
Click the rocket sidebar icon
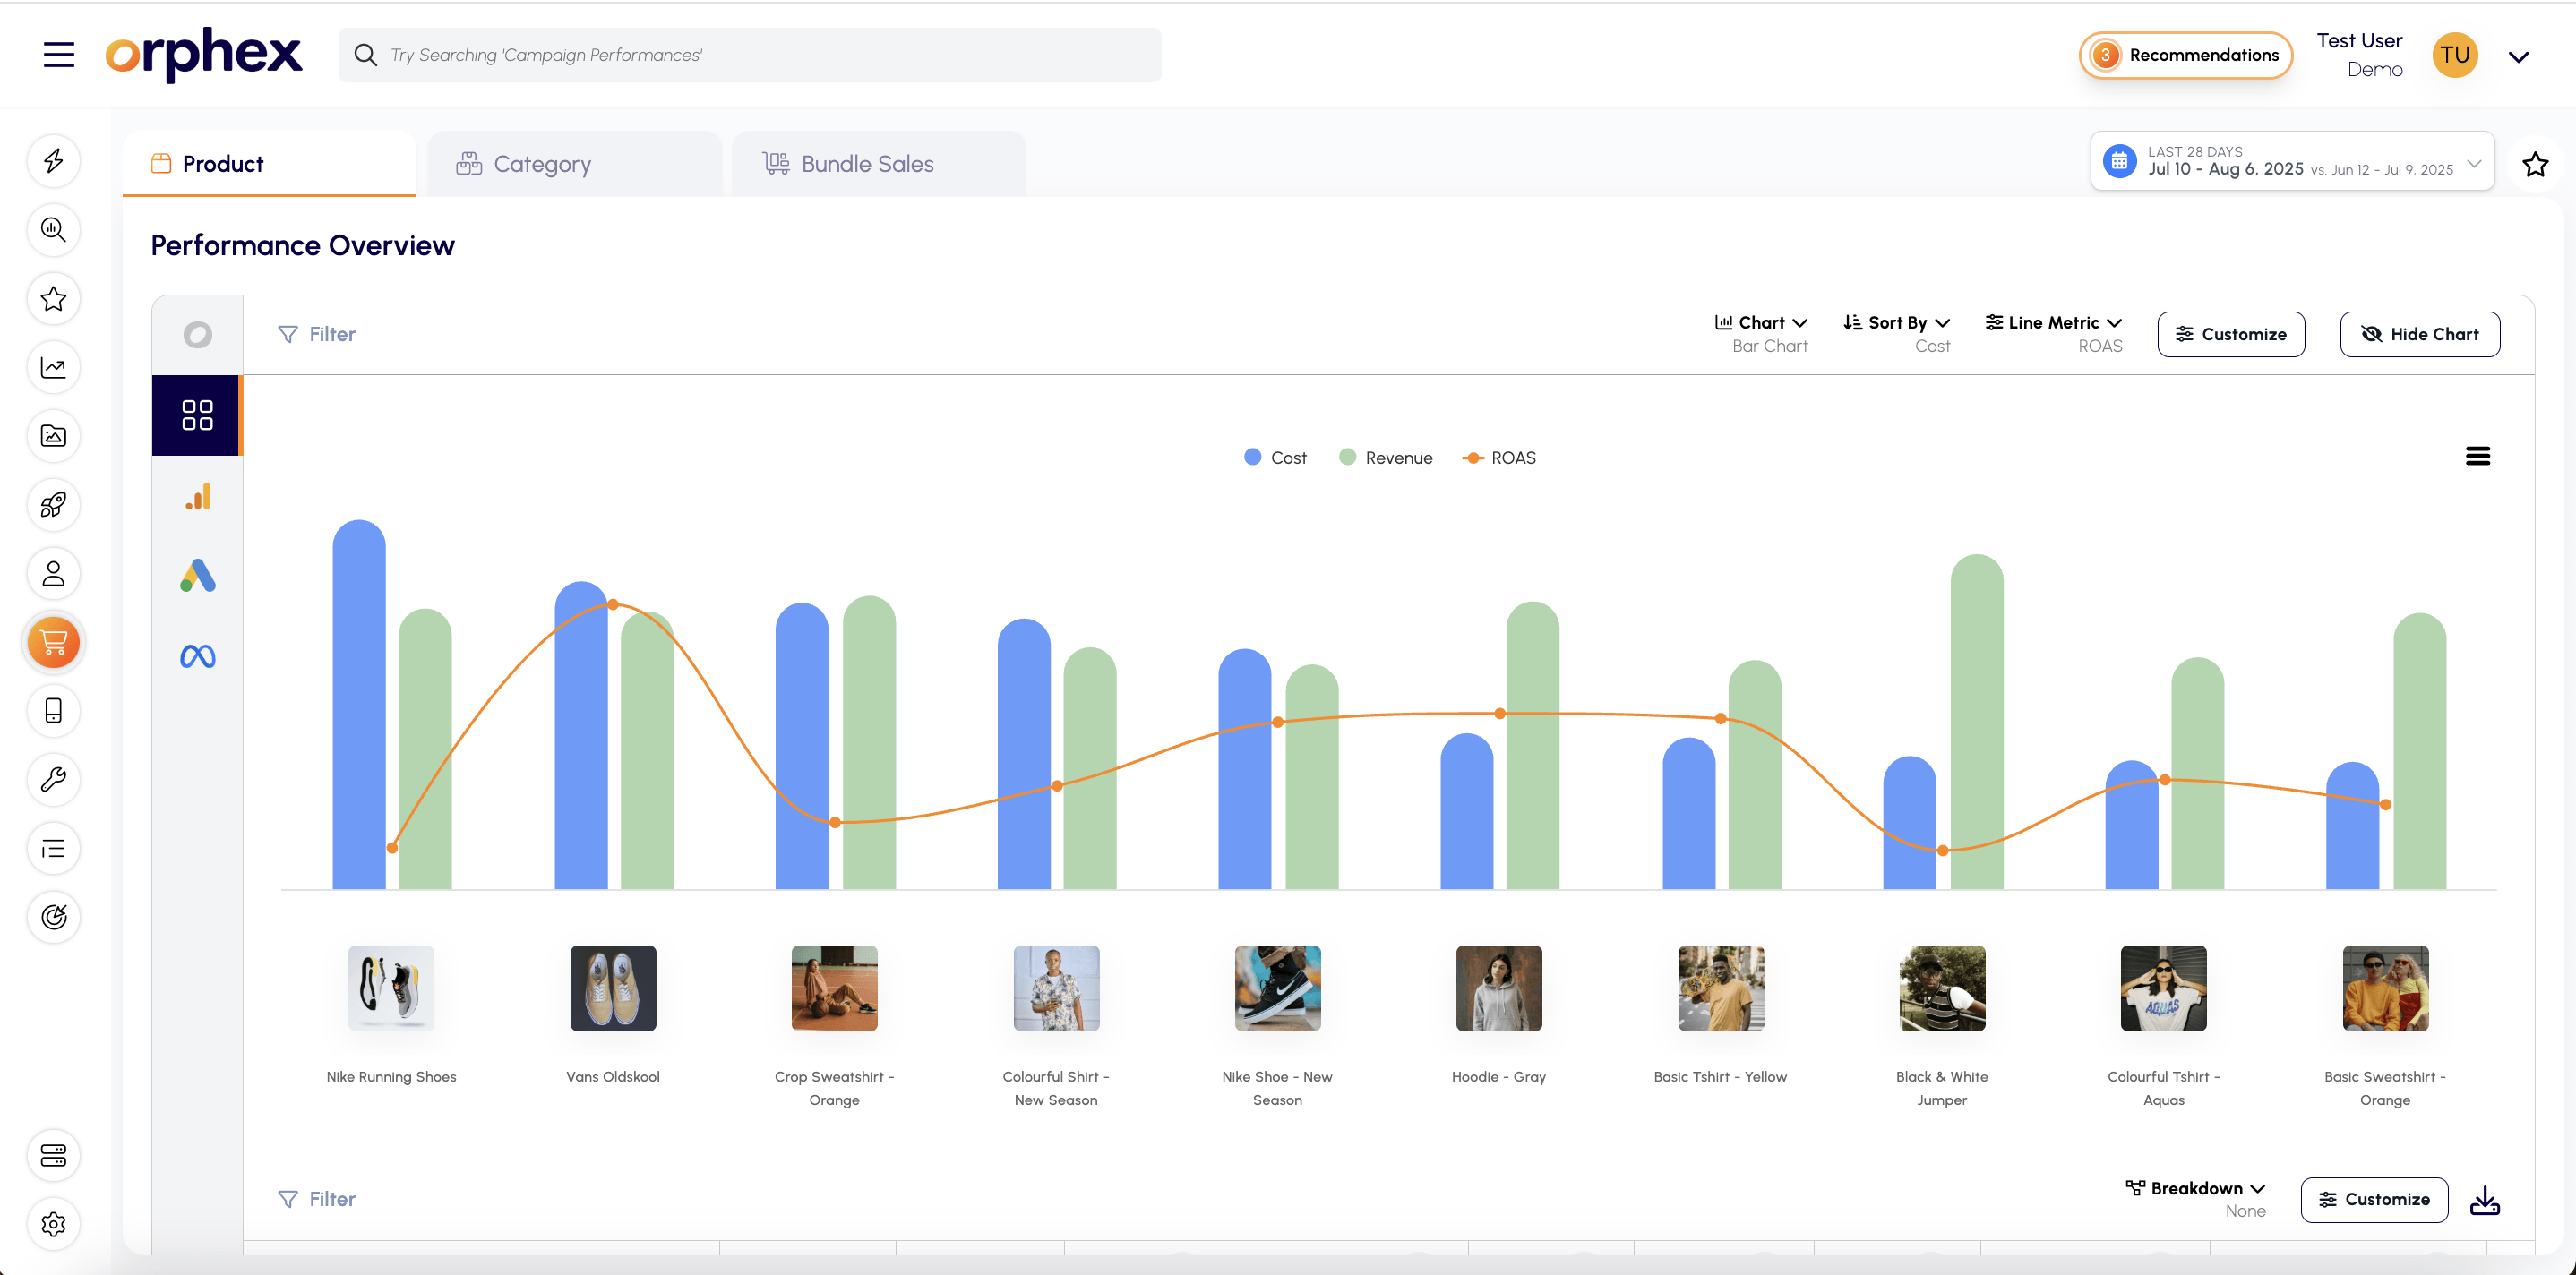54,505
